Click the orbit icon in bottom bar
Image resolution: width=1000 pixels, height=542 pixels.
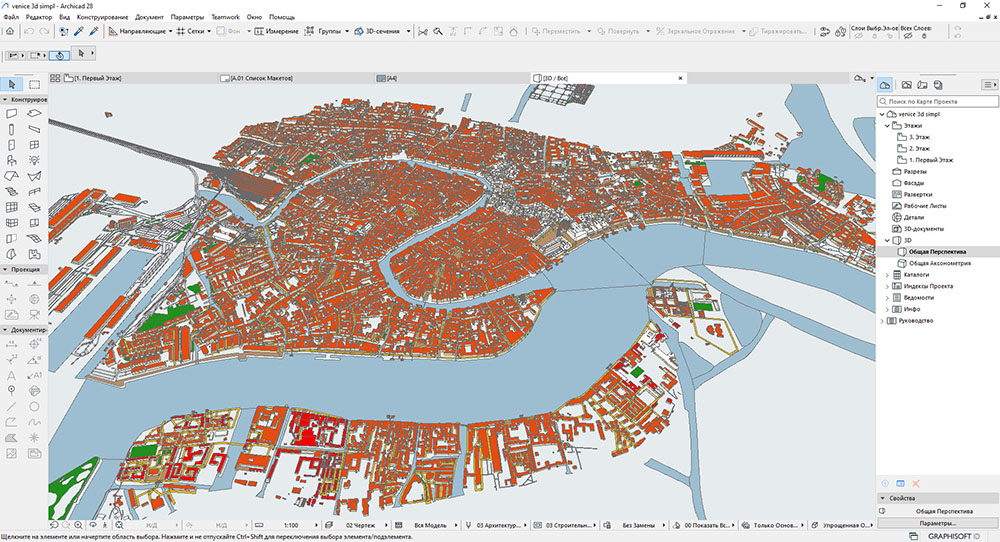[x=92, y=525]
